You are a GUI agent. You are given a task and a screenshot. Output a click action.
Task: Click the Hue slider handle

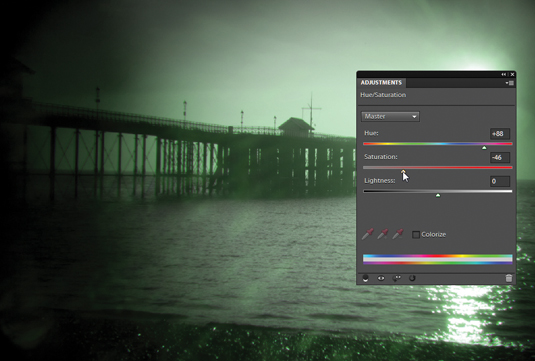pos(484,148)
